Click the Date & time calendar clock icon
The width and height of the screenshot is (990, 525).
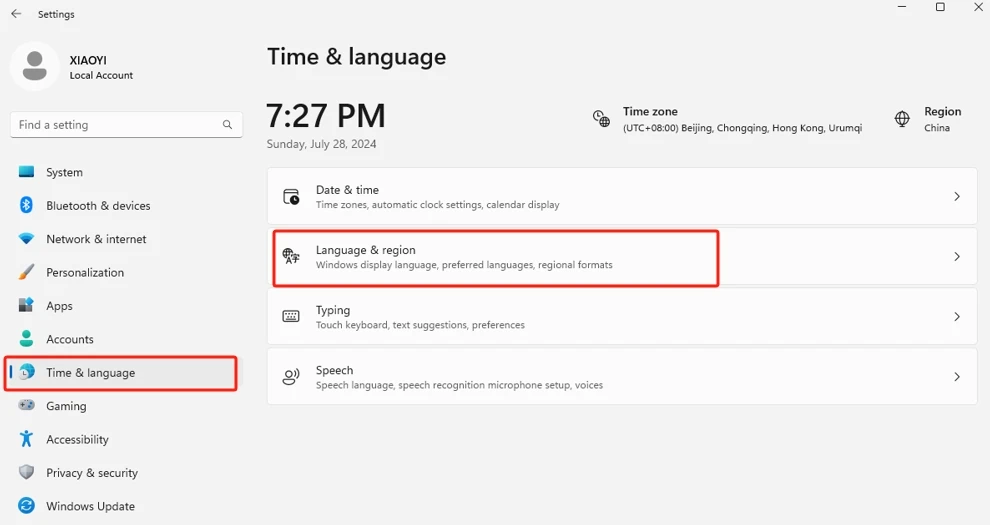[x=291, y=196]
